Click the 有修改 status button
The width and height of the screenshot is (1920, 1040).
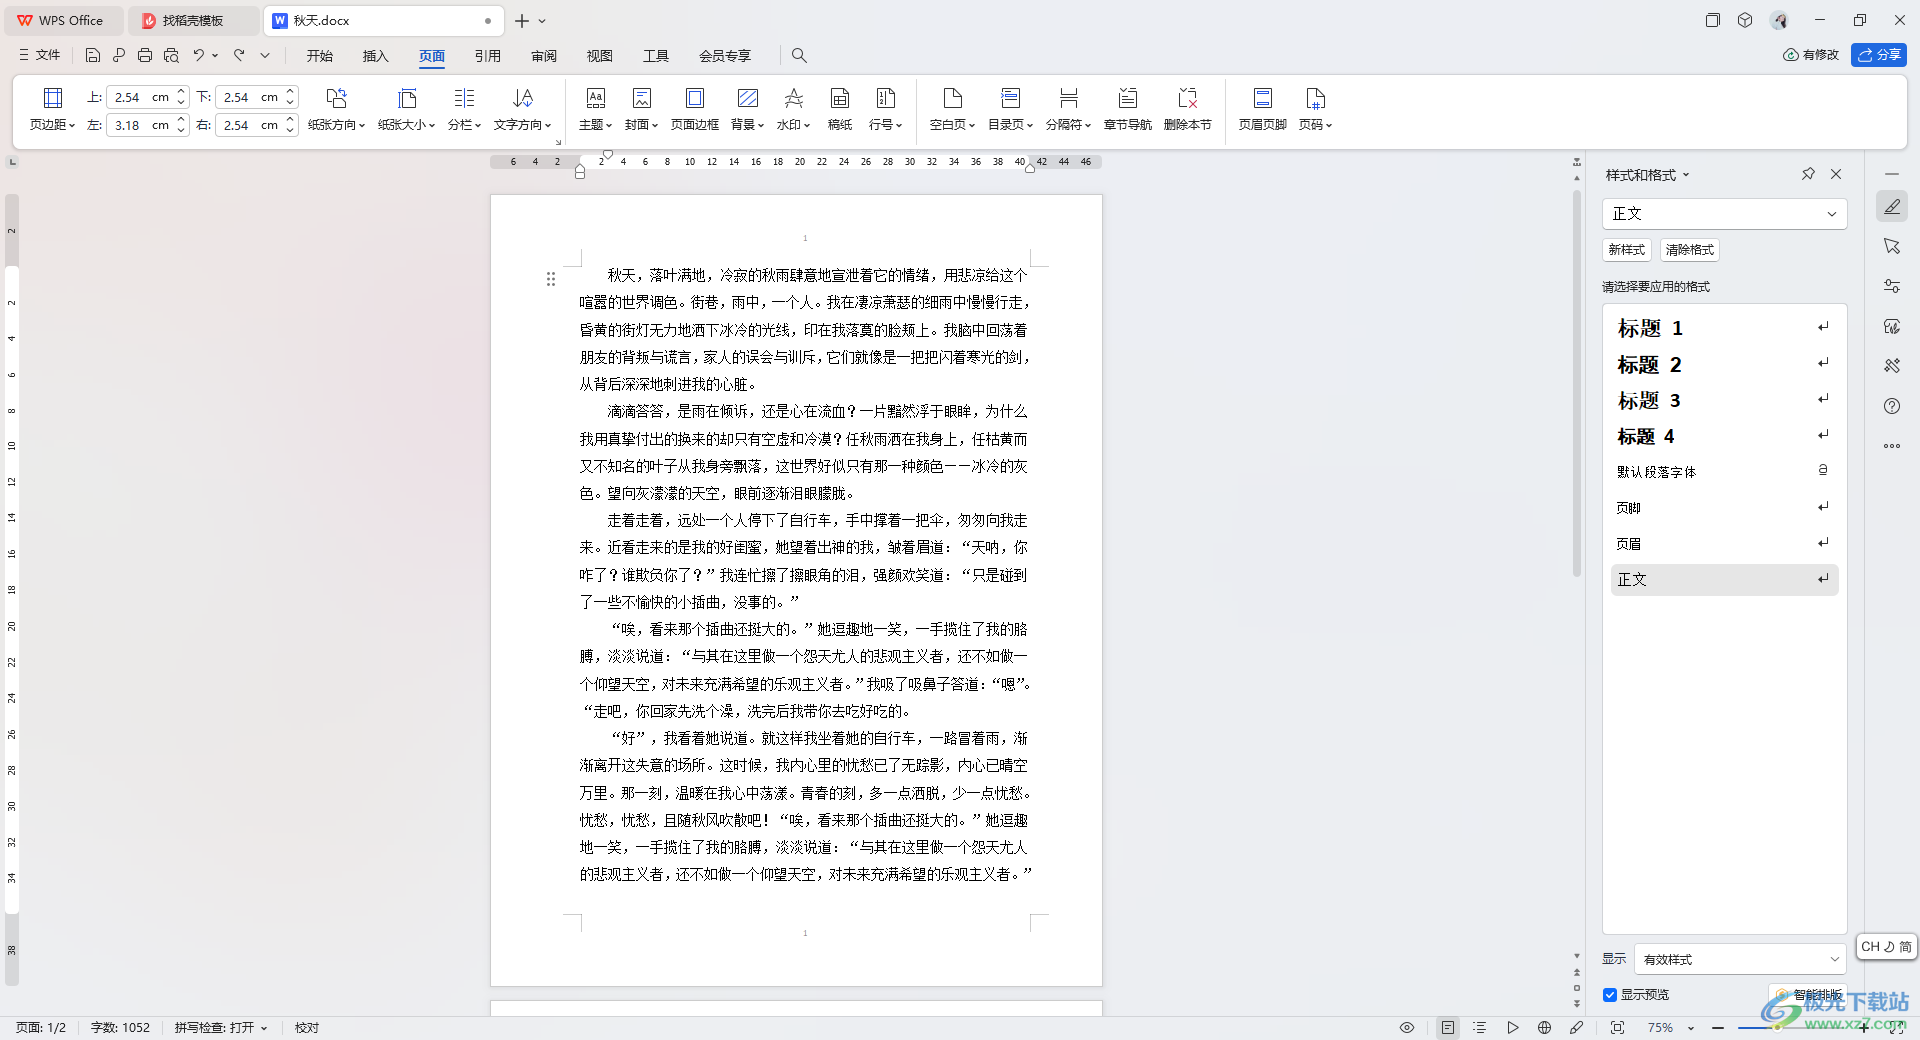pyautogui.click(x=1811, y=55)
